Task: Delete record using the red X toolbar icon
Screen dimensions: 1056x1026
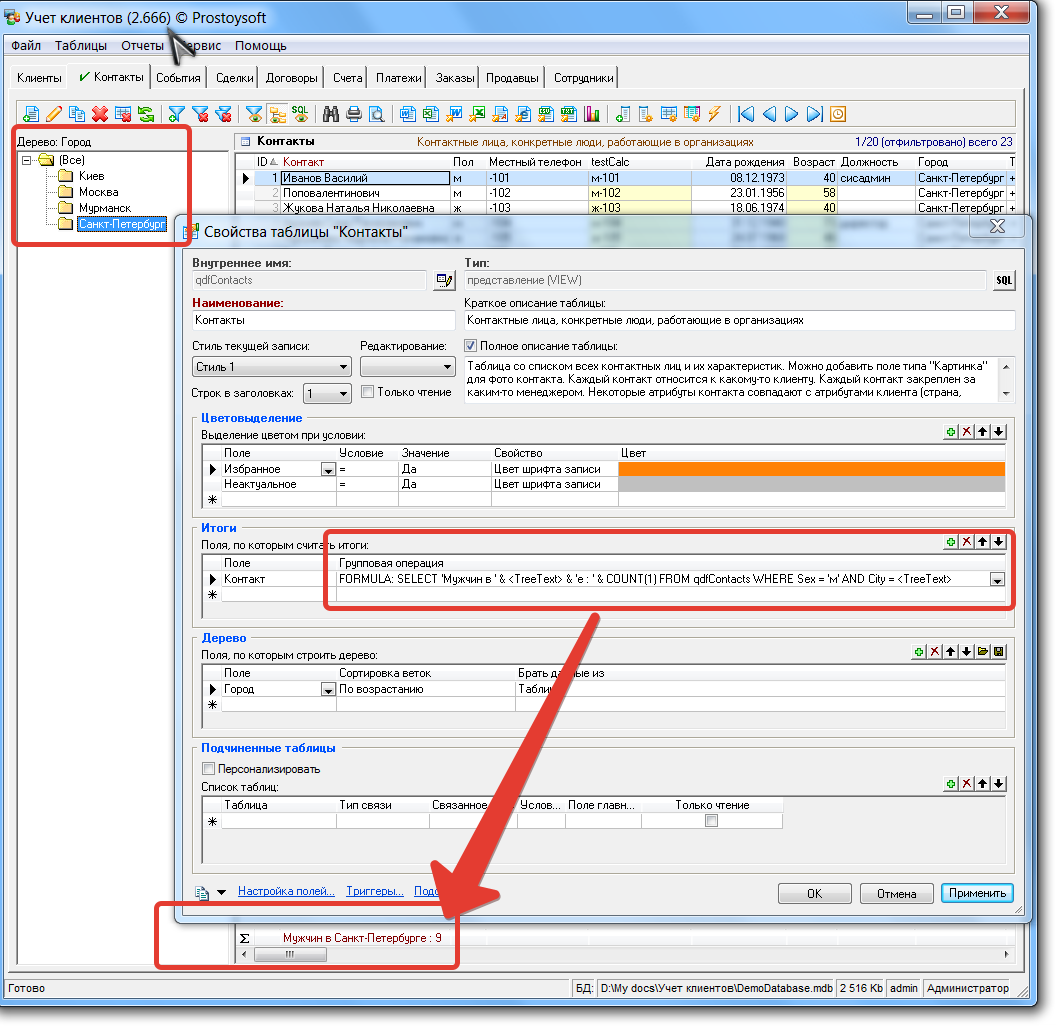Action: tap(100, 114)
